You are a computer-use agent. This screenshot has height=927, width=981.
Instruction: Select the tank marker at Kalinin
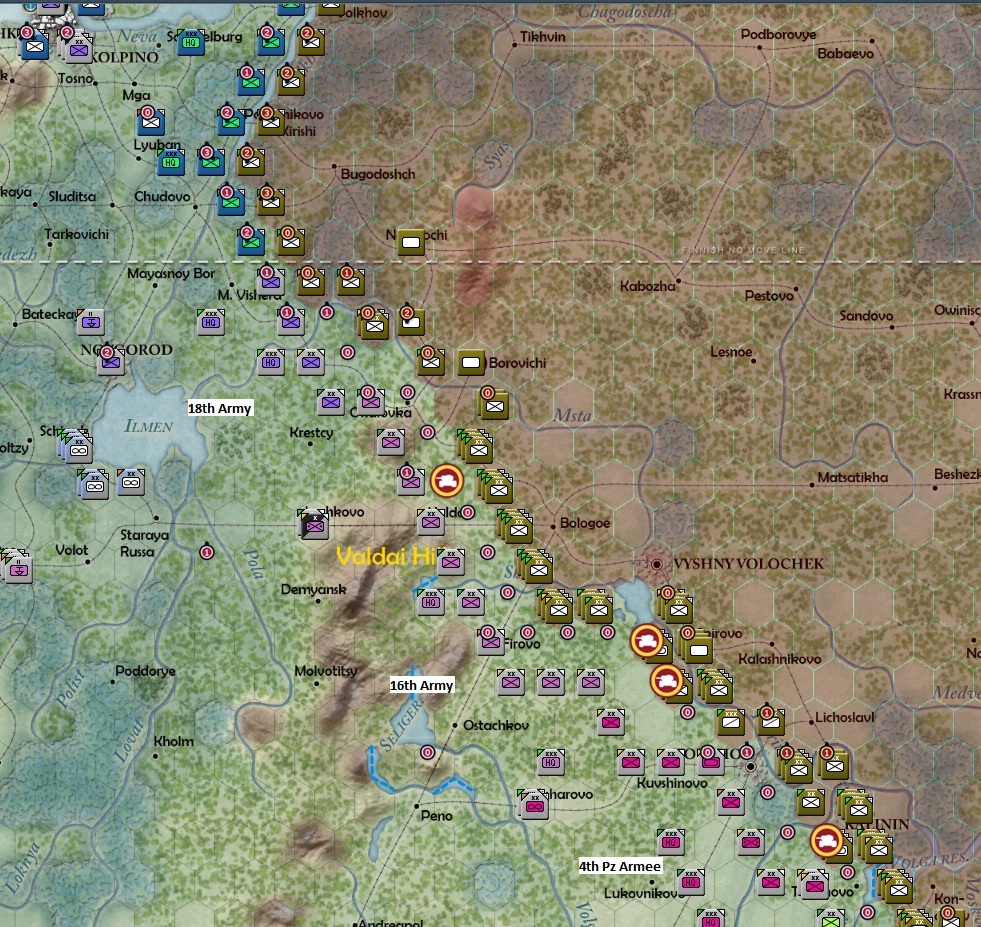tap(826, 841)
